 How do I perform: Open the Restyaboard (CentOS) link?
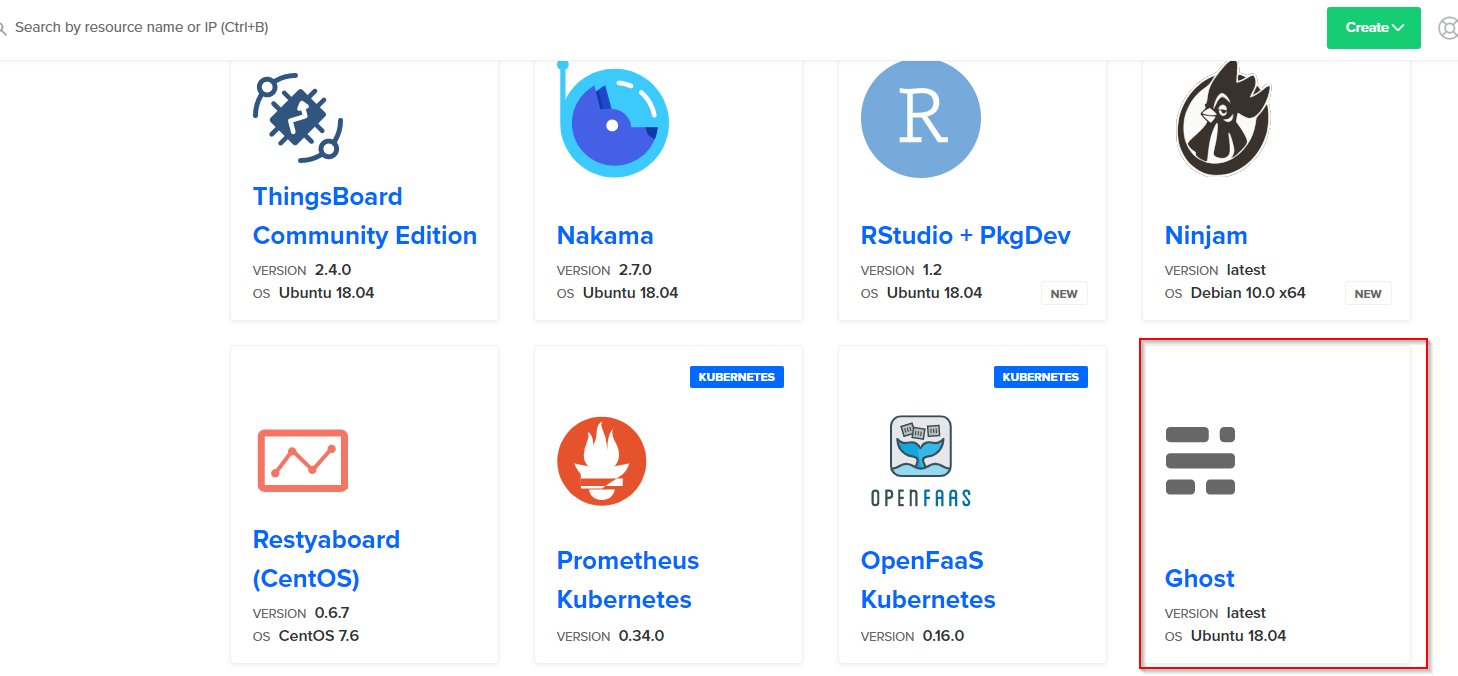click(326, 559)
